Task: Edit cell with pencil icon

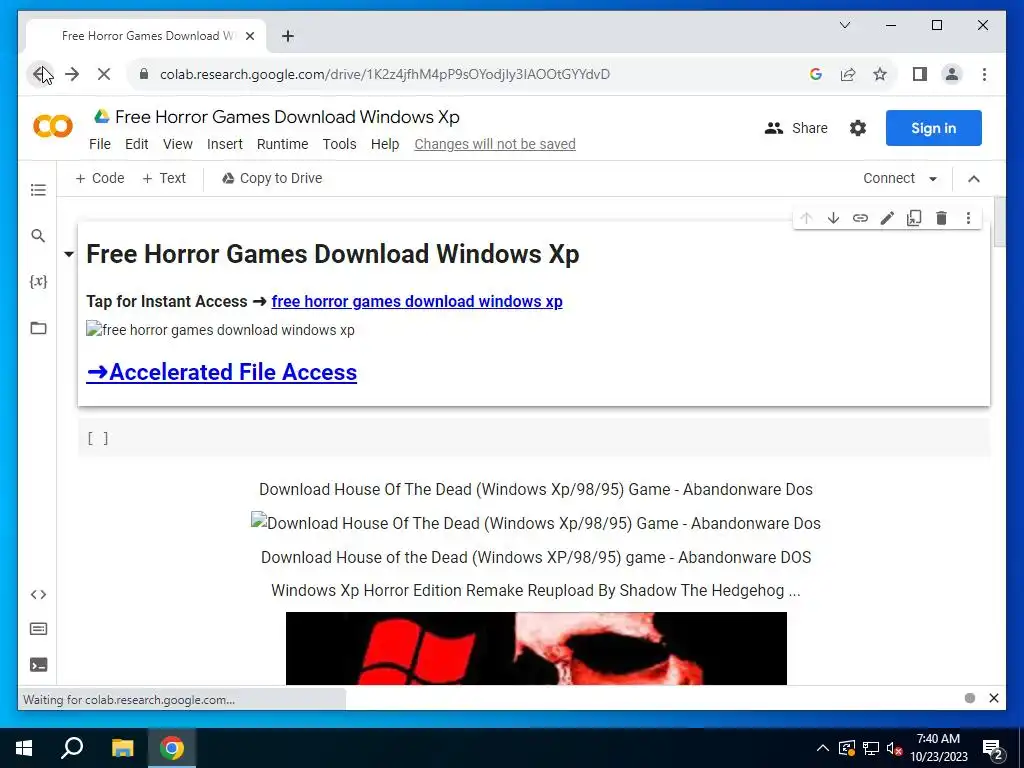Action: click(x=887, y=218)
